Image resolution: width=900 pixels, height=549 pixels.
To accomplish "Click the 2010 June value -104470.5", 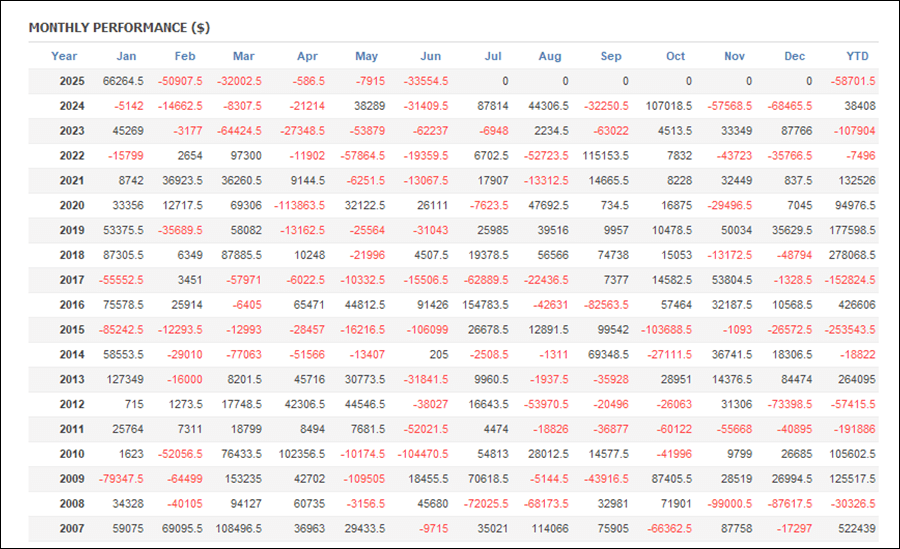I will tap(423, 454).
